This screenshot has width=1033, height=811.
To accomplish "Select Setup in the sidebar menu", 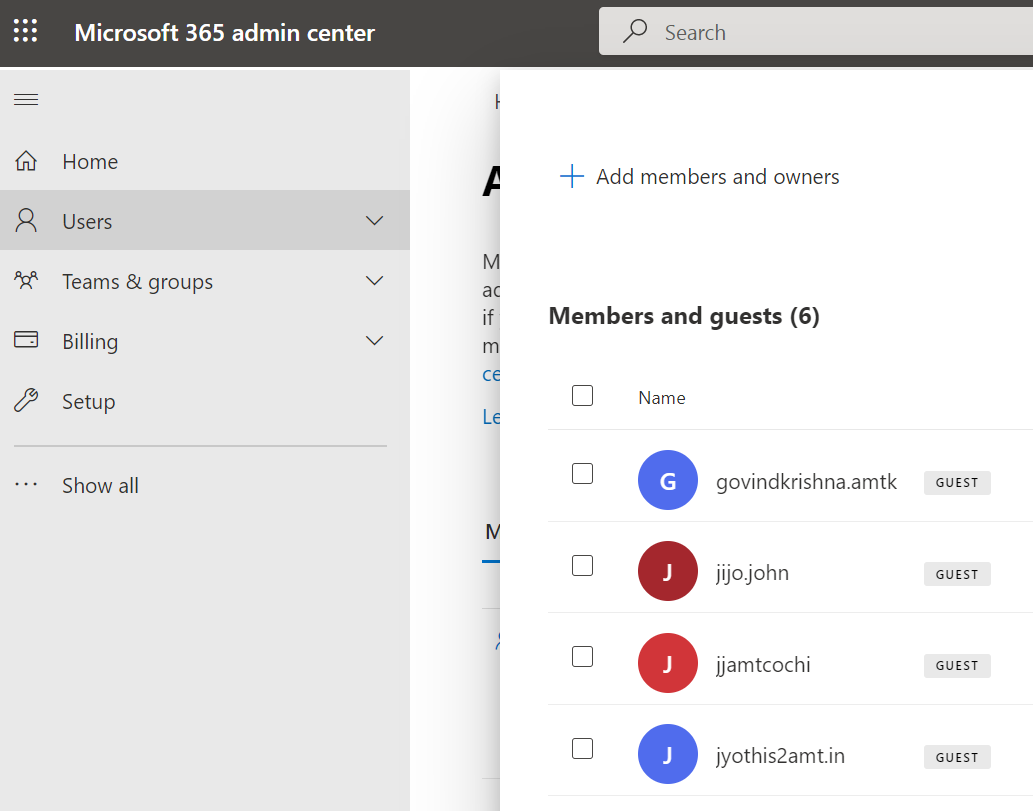I will click(88, 400).
